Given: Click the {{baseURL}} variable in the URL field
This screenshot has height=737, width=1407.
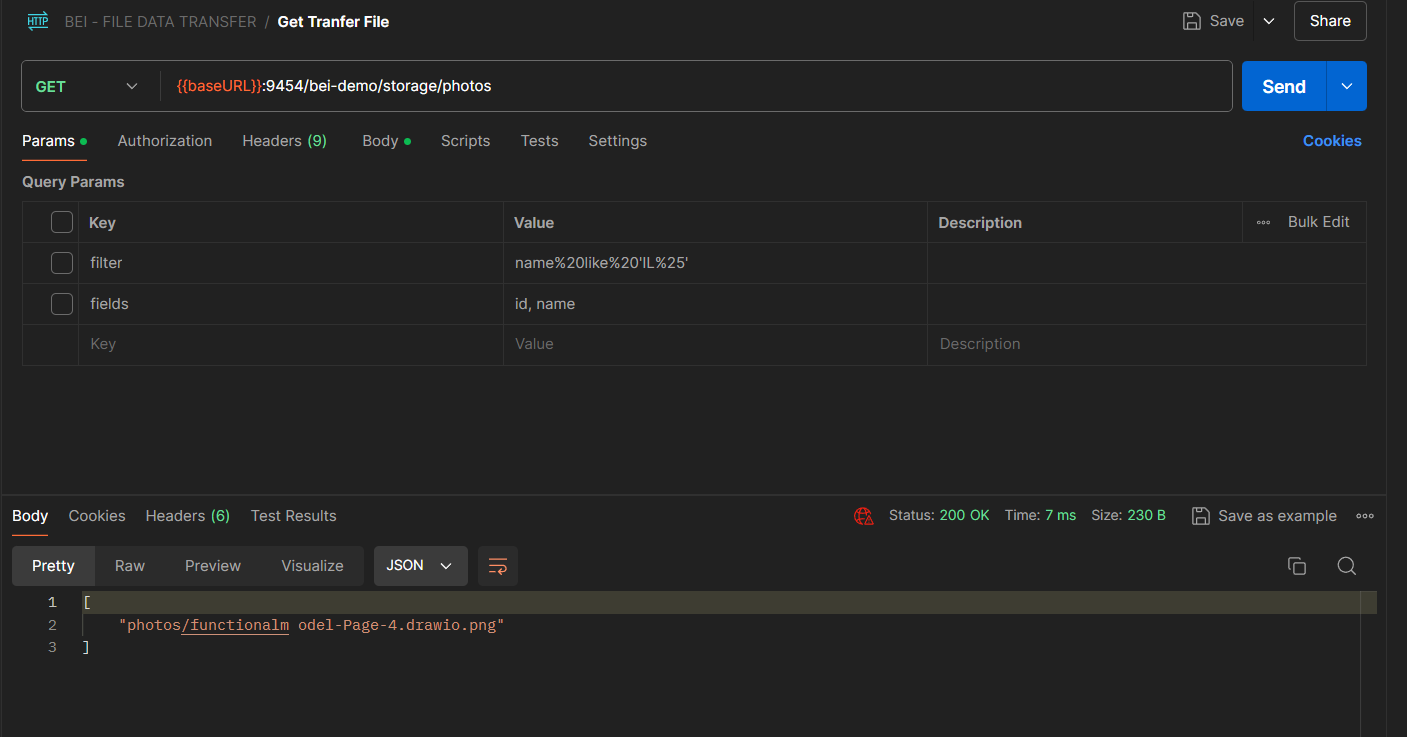Looking at the screenshot, I should (219, 86).
